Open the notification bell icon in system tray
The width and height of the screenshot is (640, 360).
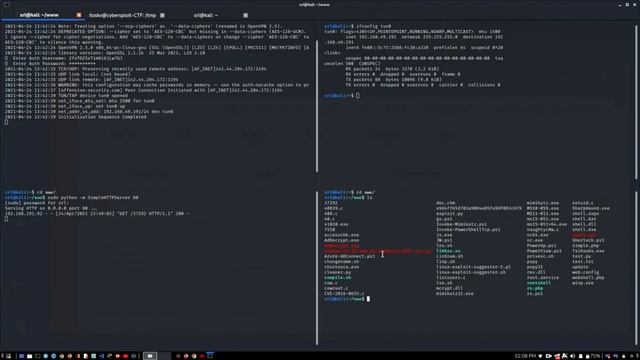[x=580, y=356]
